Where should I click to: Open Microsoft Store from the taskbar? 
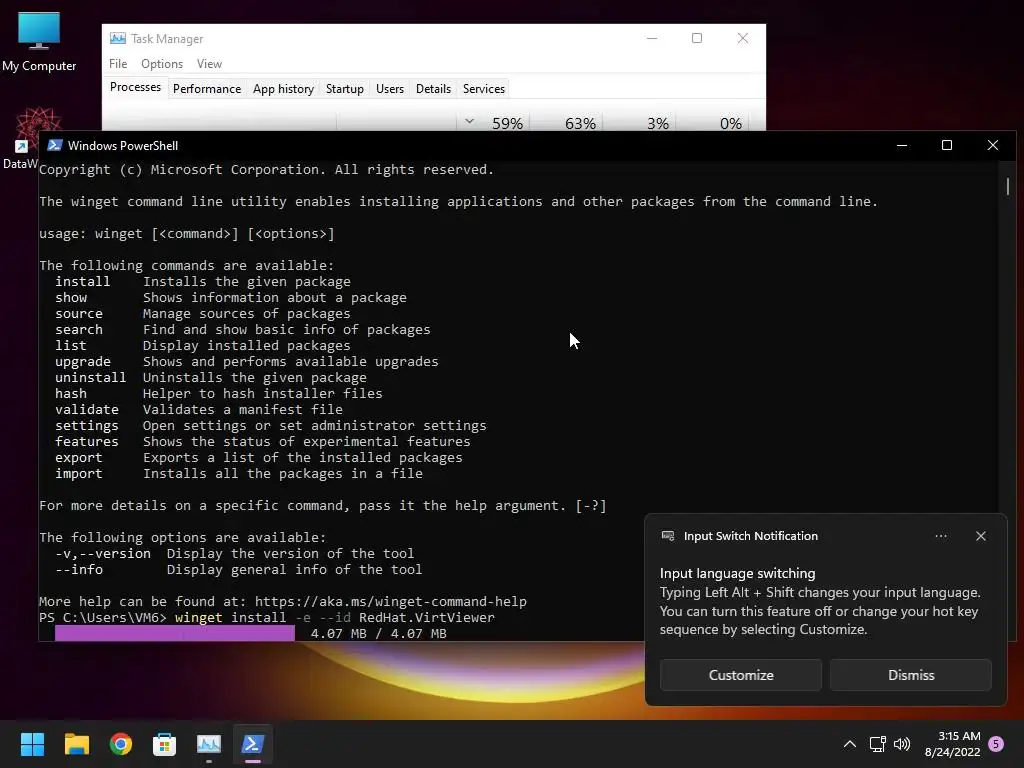coord(165,744)
